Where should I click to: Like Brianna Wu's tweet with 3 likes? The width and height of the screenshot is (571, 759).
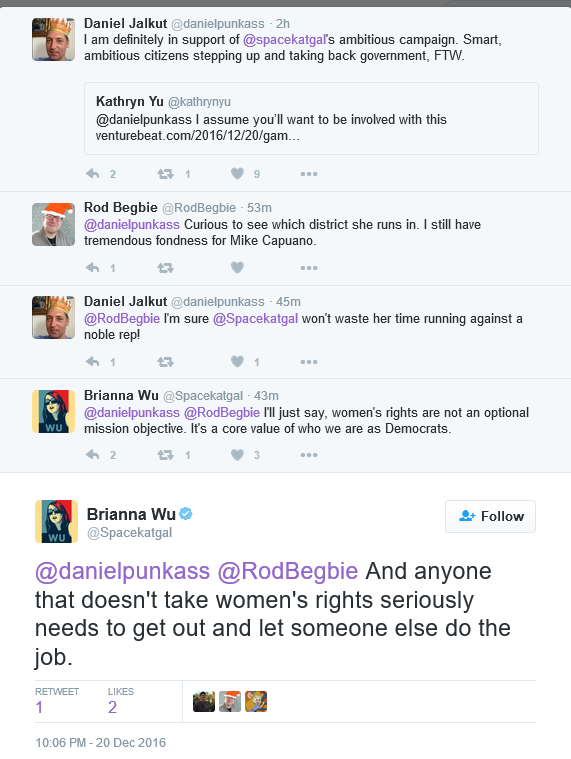(237, 455)
